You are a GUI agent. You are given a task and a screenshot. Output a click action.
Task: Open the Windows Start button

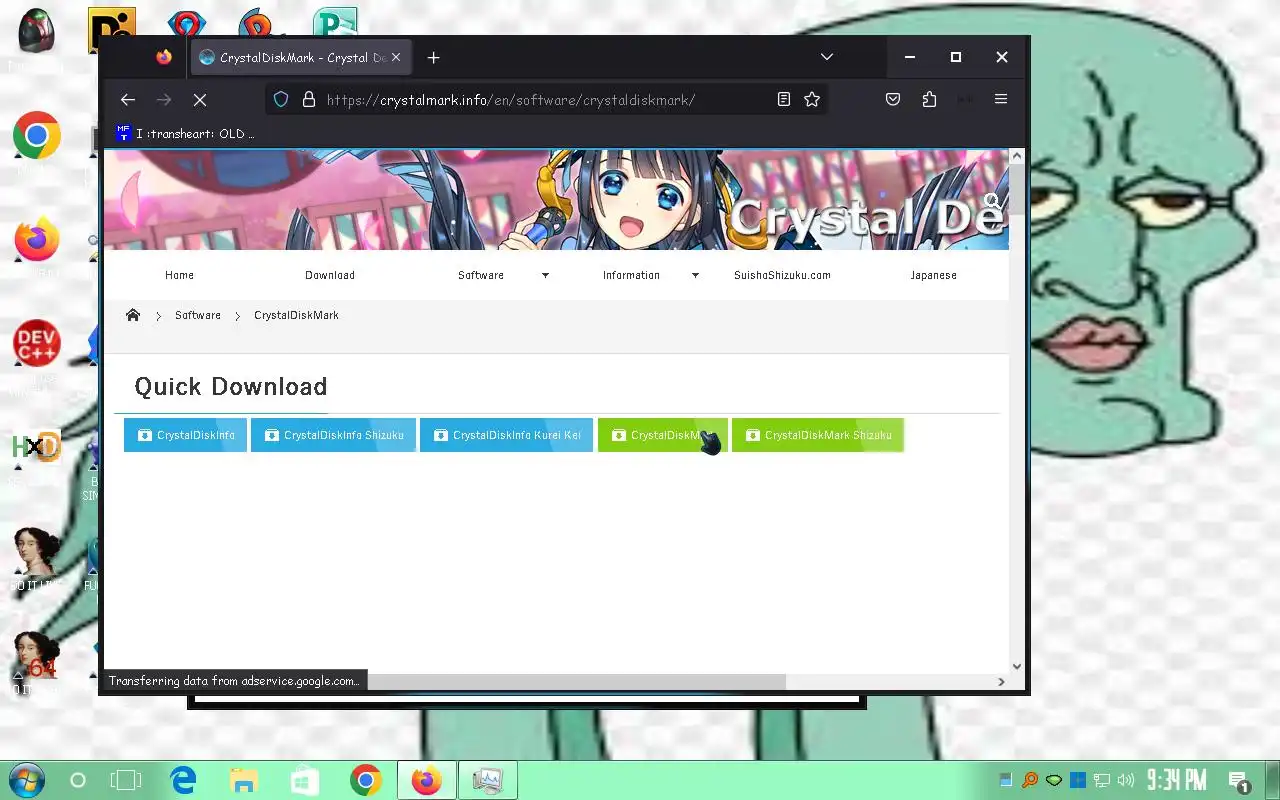click(x=25, y=780)
